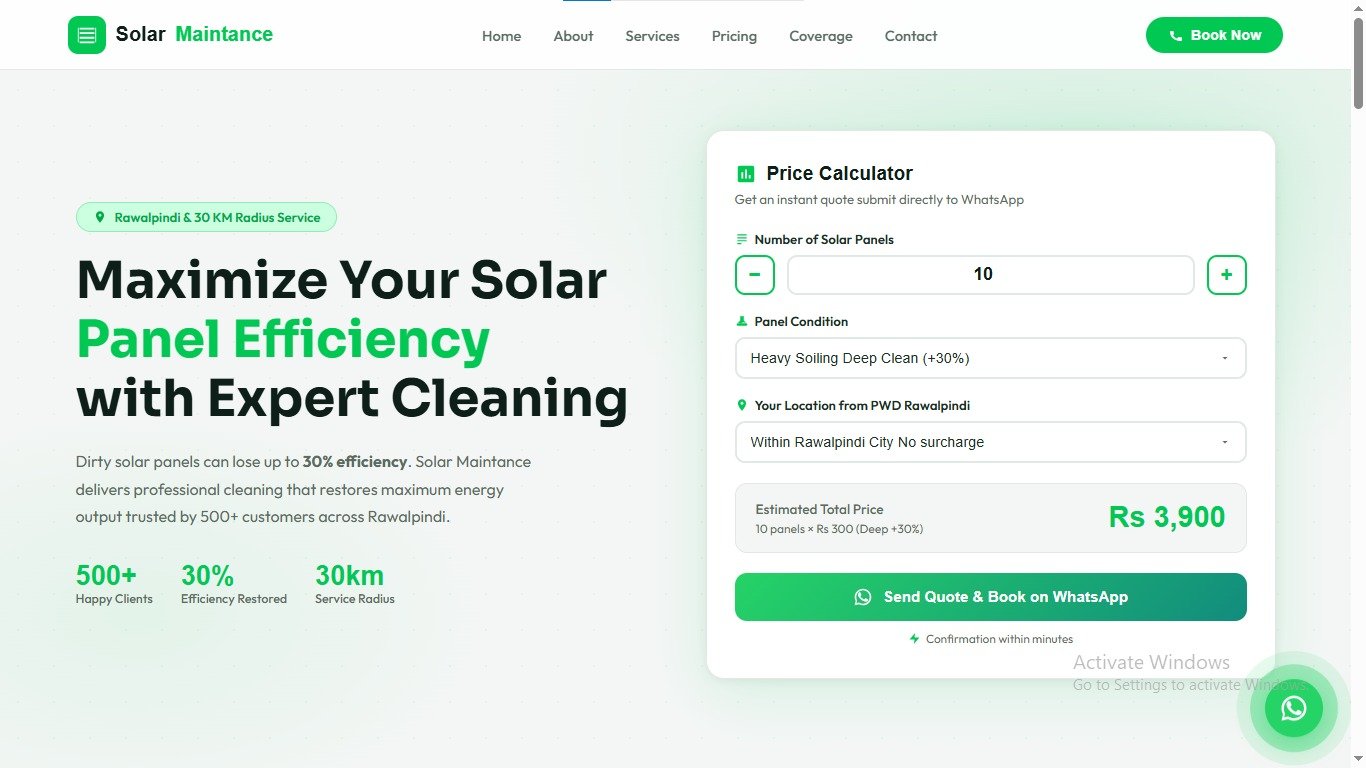Decrease panel count with the minus stepper
Image resolution: width=1366 pixels, height=768 pixels.
755,274
